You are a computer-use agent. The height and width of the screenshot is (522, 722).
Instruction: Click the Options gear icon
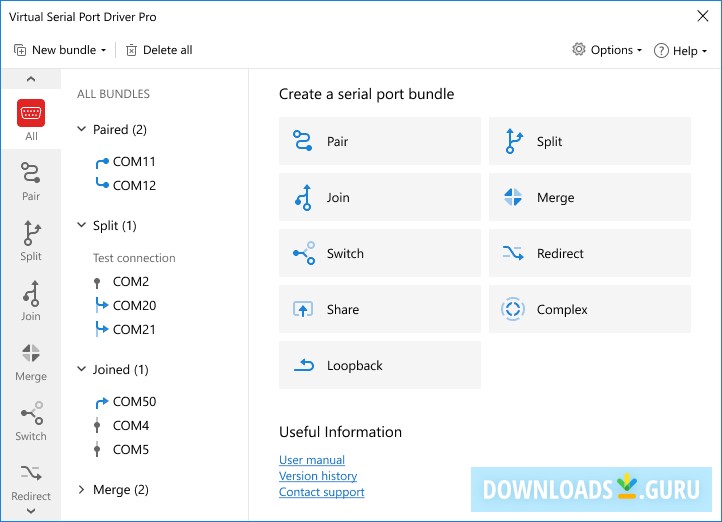coord(578,49)
